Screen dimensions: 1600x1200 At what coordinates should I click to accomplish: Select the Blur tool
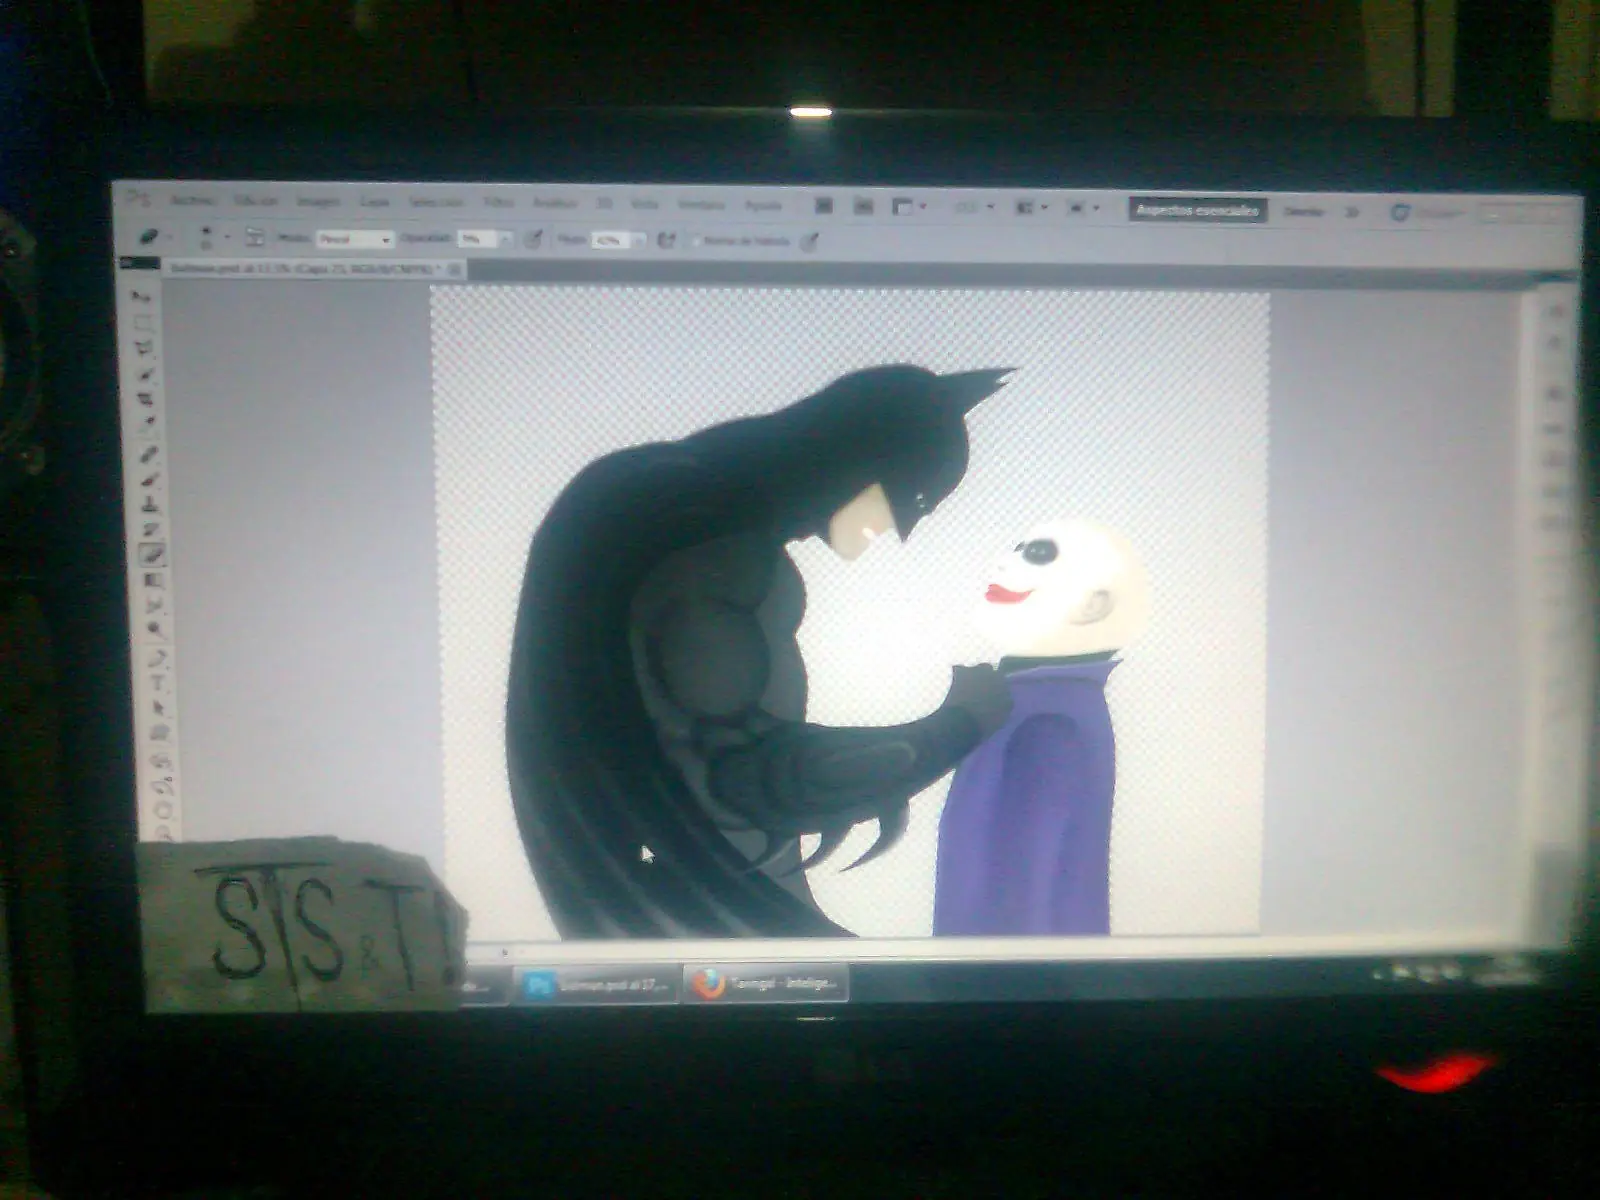[155, 605]
